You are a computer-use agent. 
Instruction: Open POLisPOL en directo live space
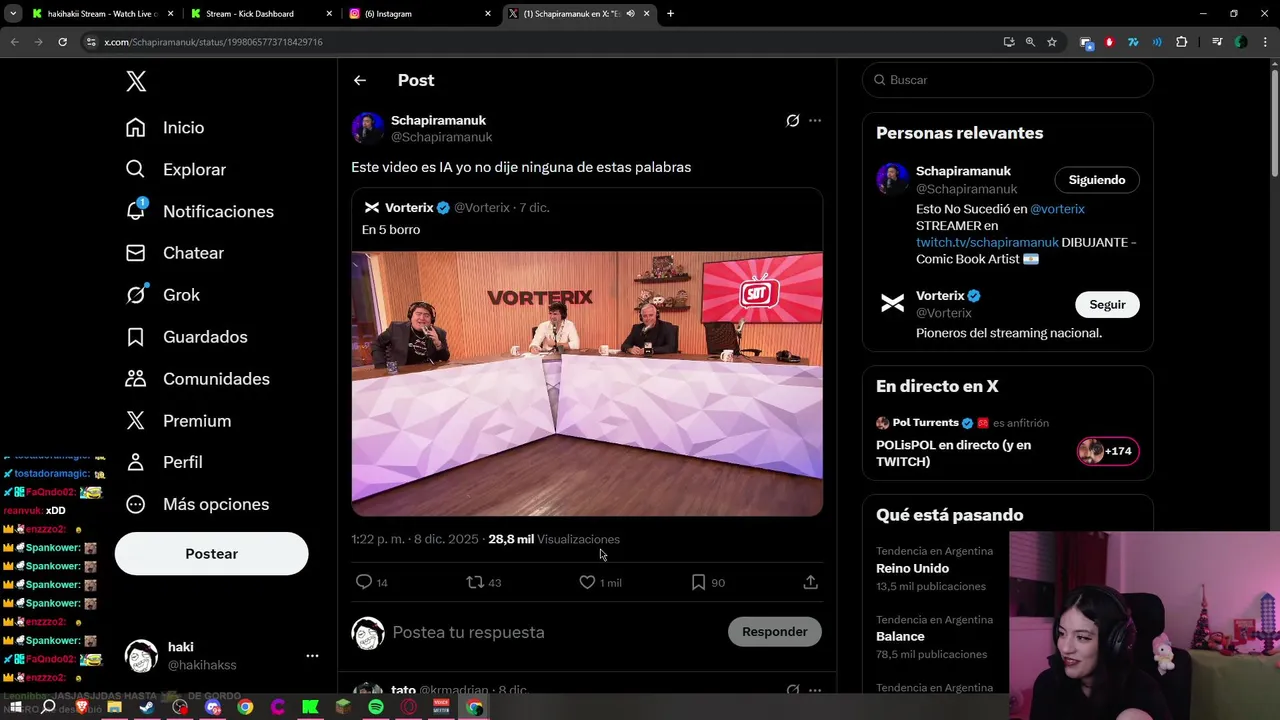tap(953, 453)
